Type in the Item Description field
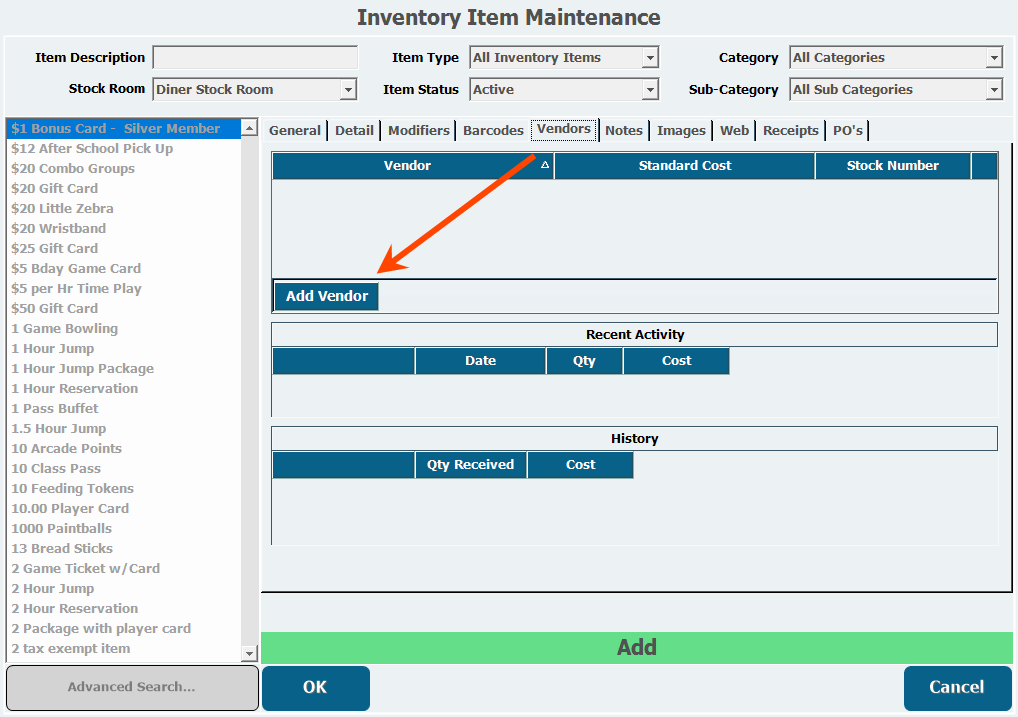Image resolution: width=1018 pixels, height=717 pixels. point(255,58)
